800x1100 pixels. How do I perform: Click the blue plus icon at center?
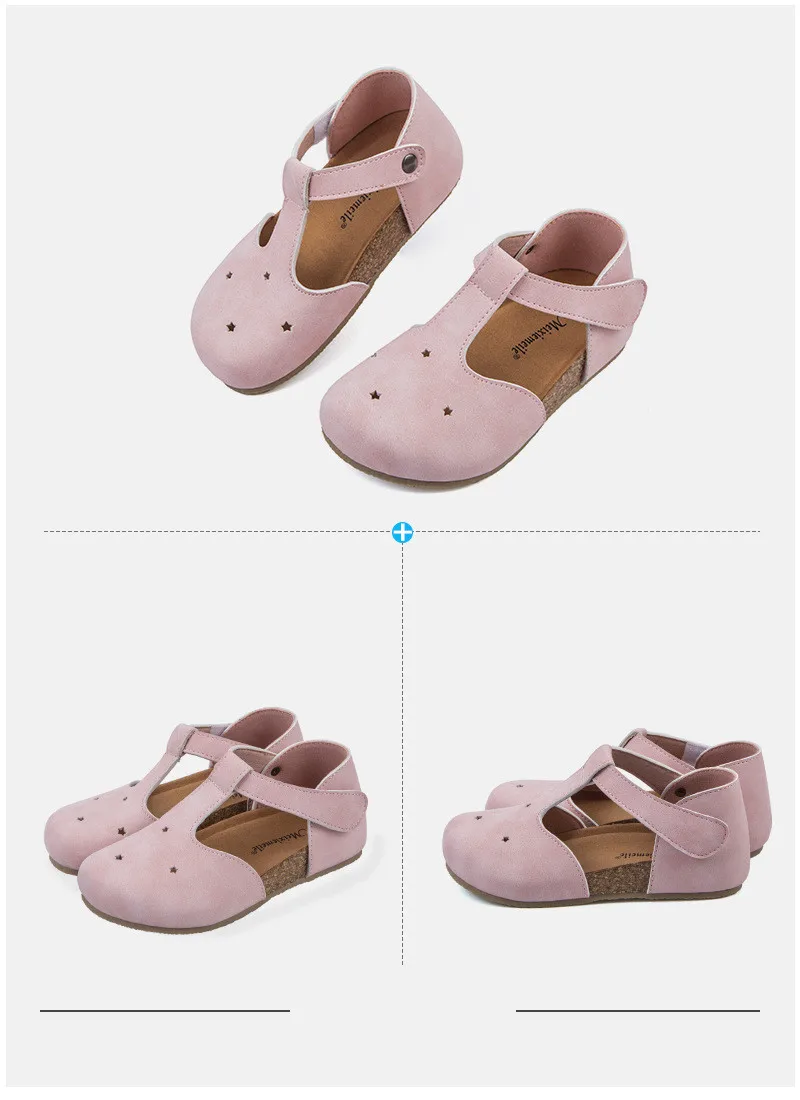point(402,532)
